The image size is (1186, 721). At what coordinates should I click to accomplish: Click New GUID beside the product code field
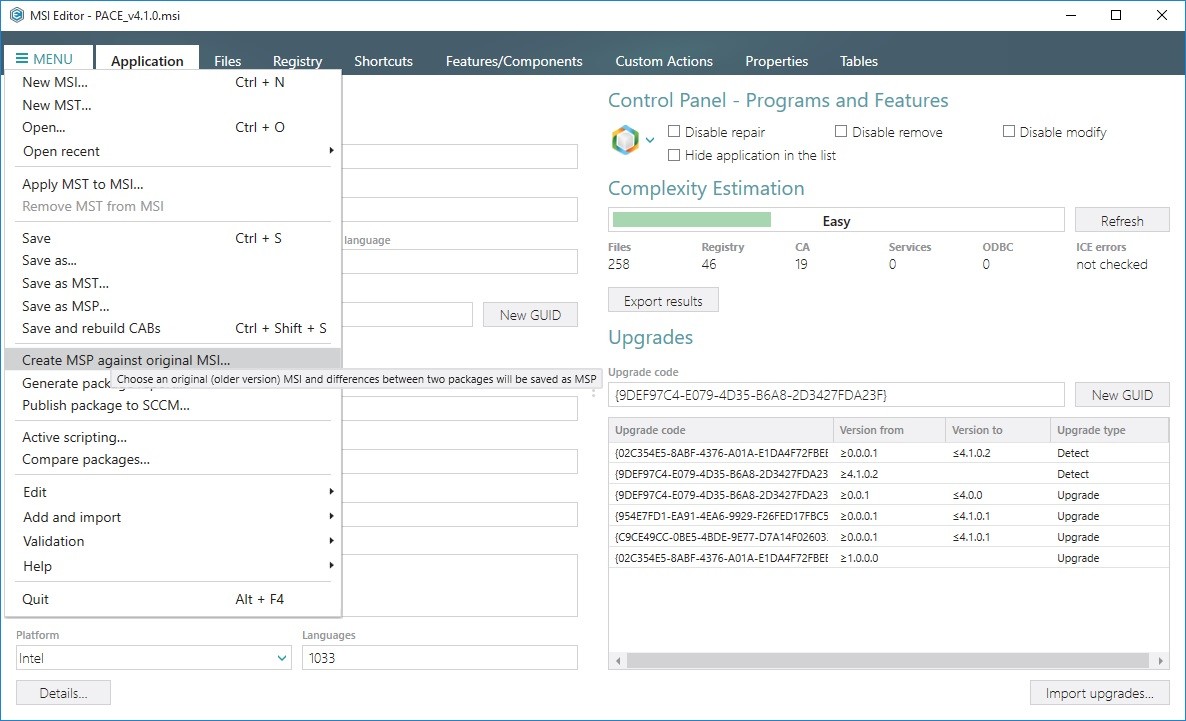tap(530, 315)
